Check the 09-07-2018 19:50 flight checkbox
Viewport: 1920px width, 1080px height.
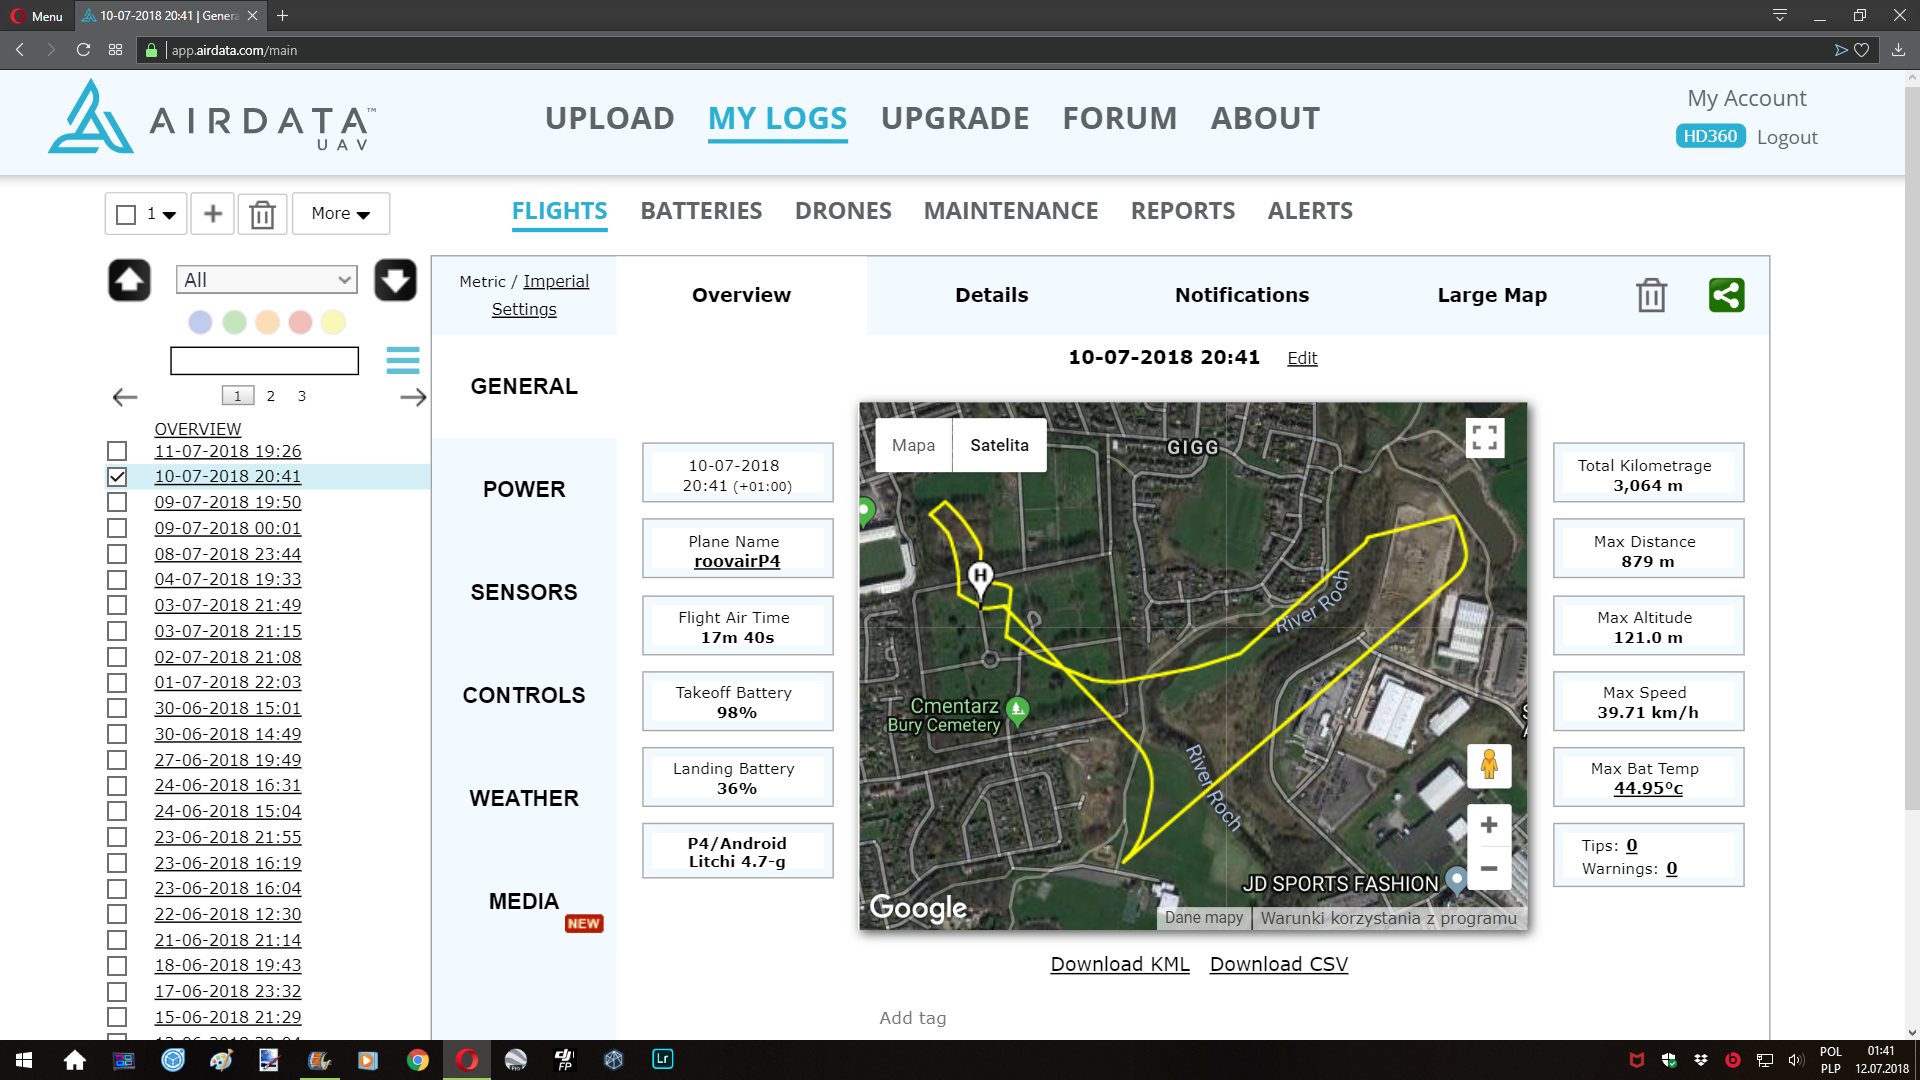pos(117,502)
